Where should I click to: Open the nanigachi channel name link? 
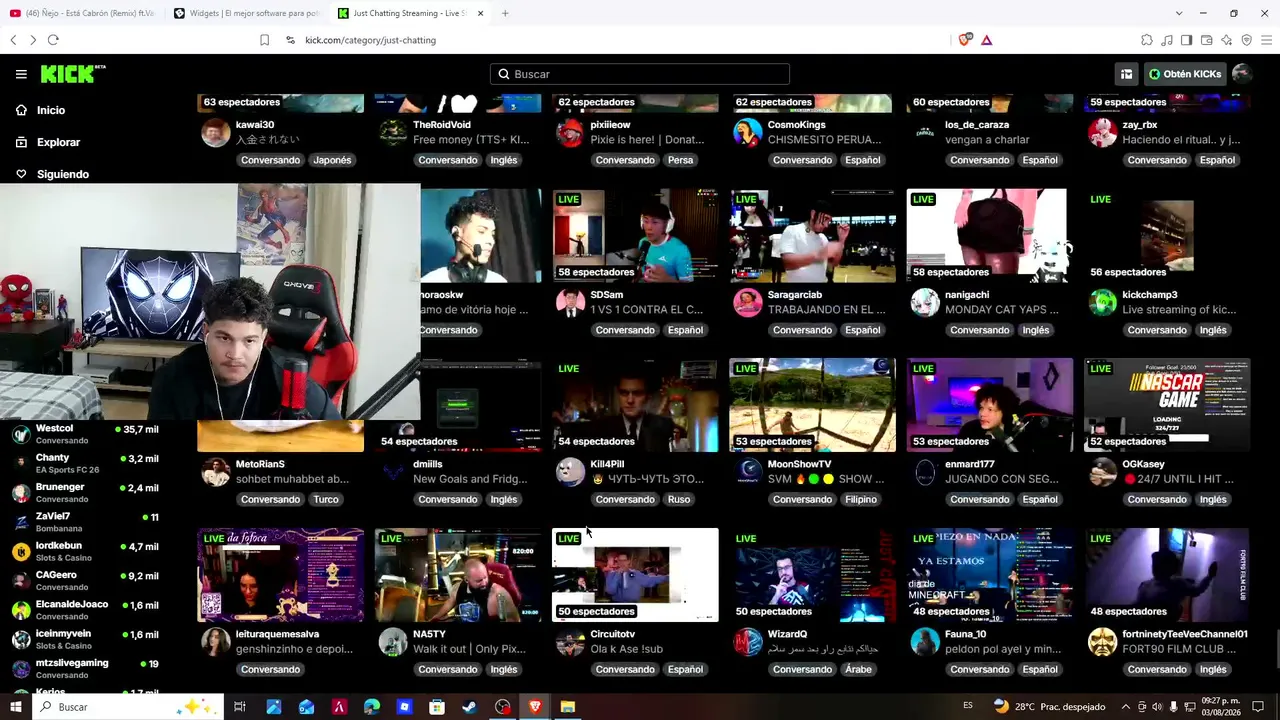coord(967,295)
